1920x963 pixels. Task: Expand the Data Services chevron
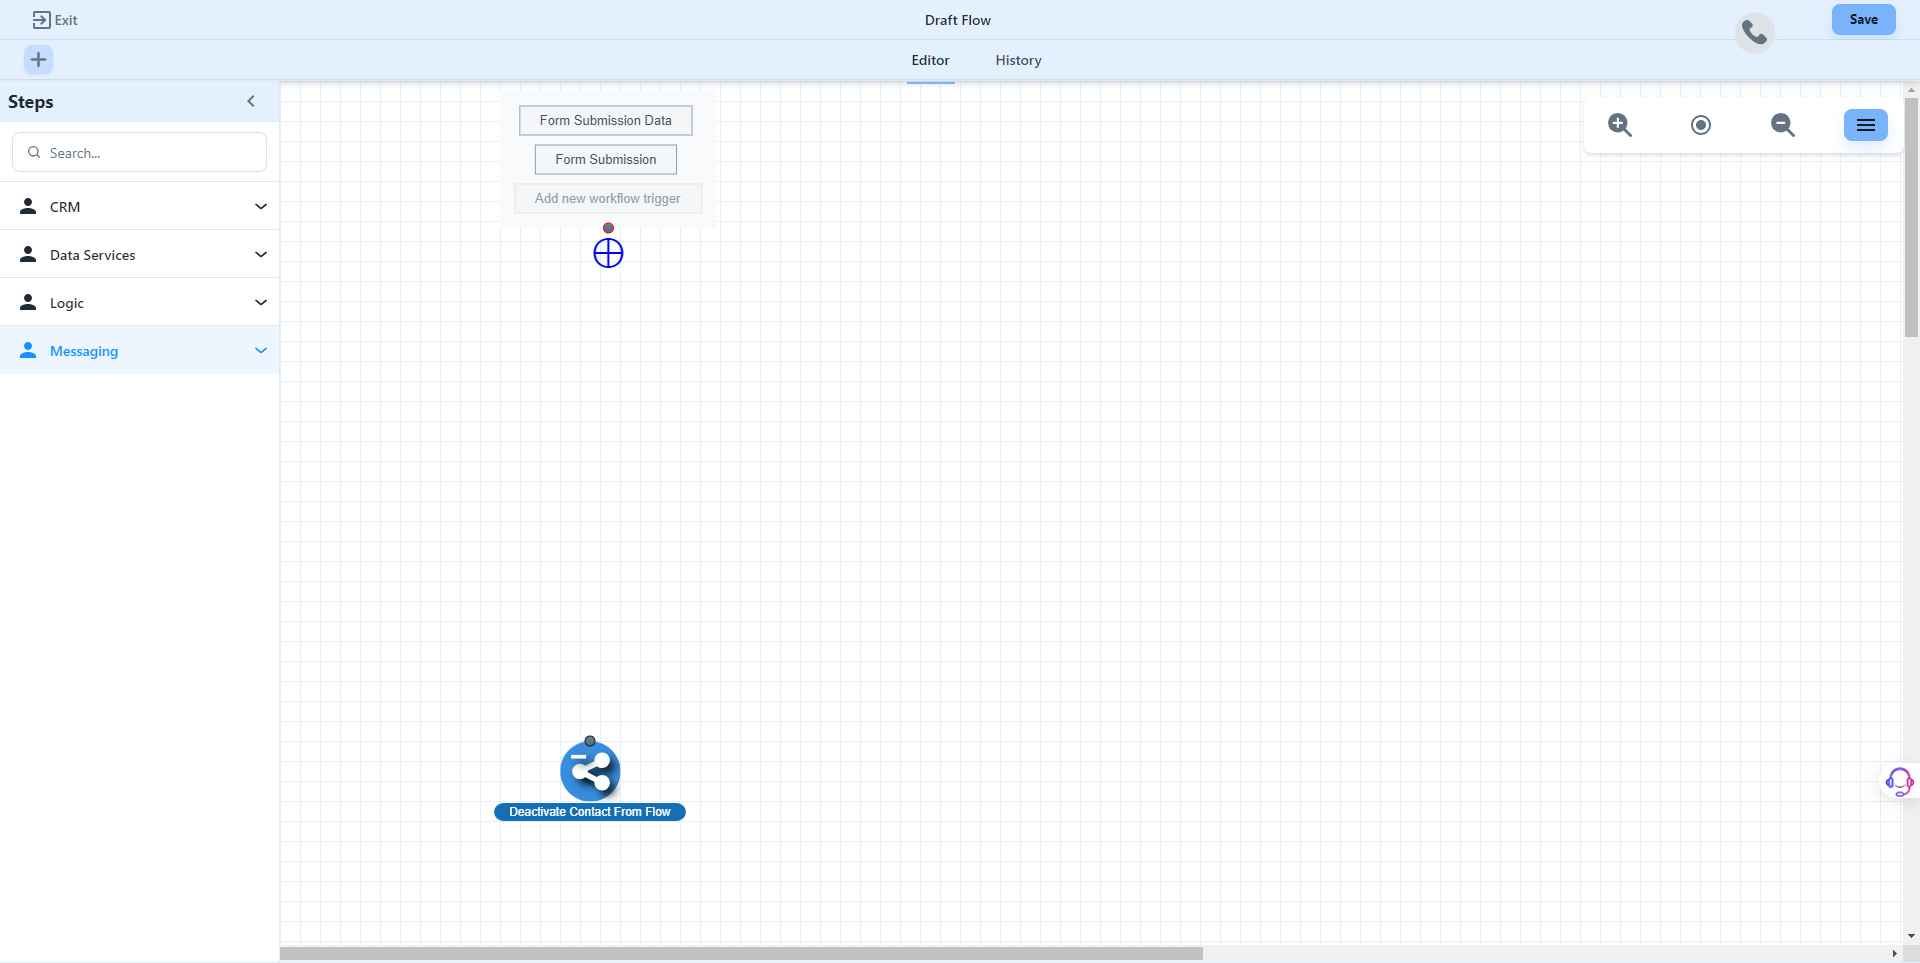coord(261,254)
